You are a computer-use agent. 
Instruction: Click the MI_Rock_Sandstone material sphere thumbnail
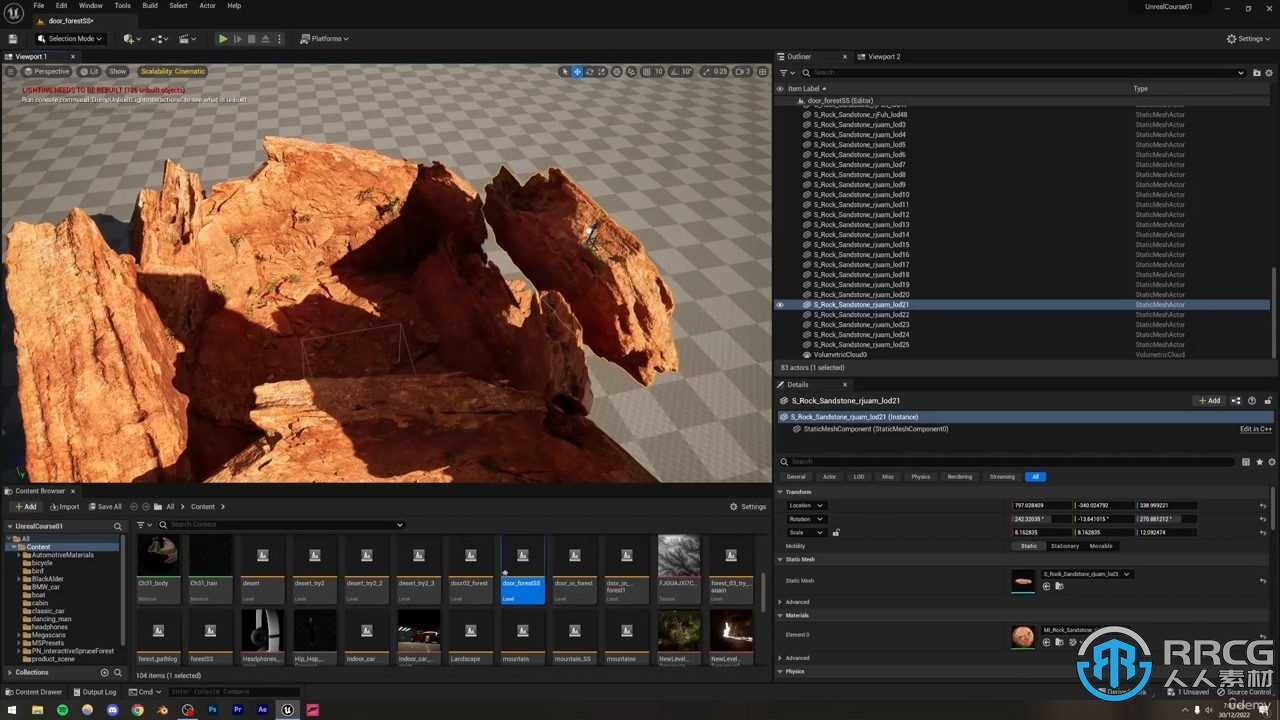tap(1023, 636)
